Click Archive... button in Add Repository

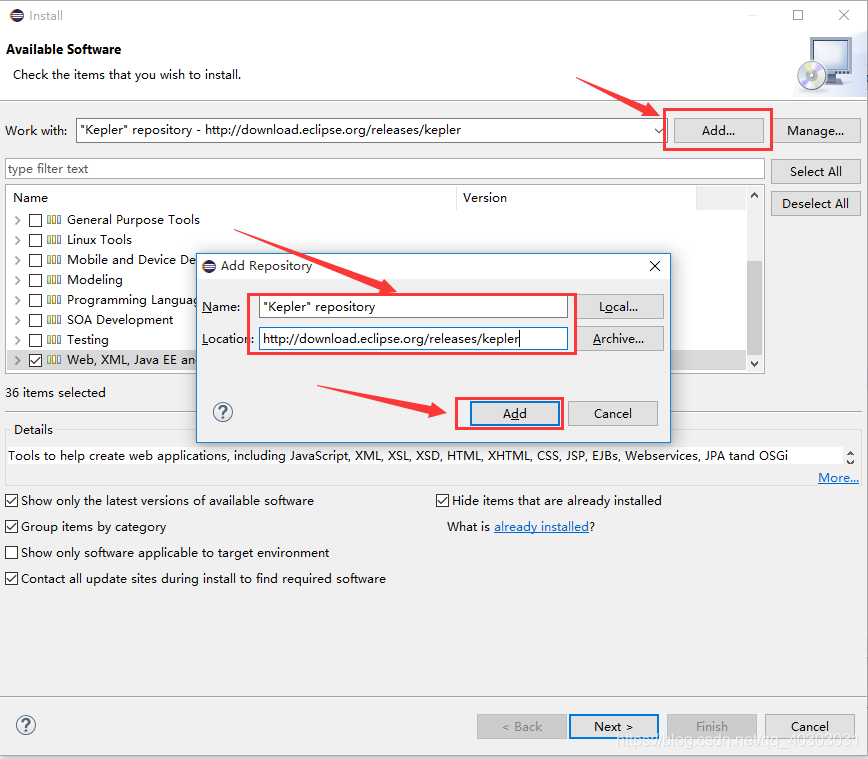click(618, 339)
